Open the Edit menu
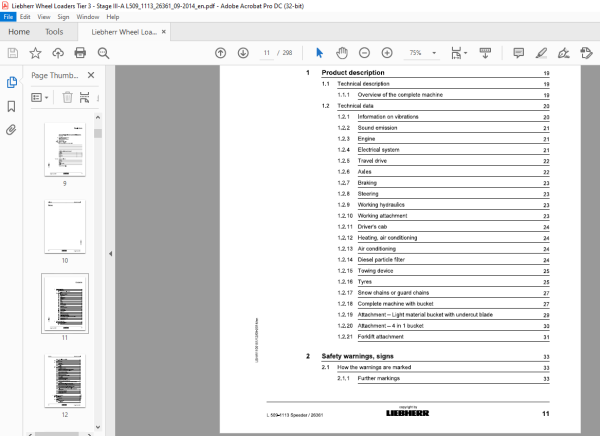 [x=25, y=17]
